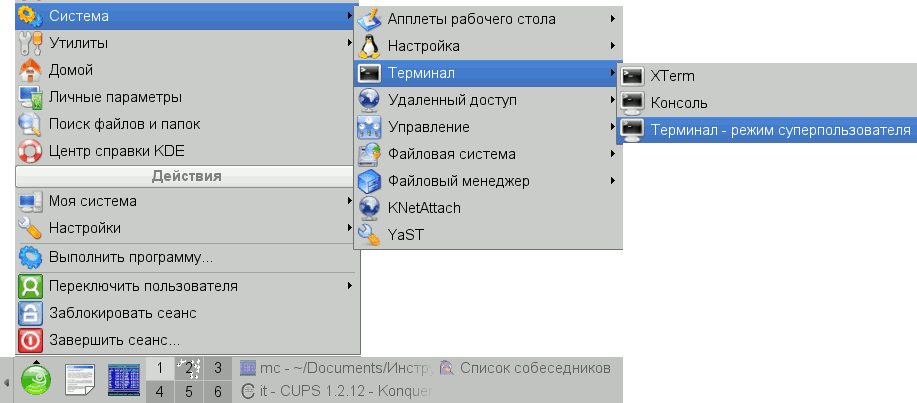
Task: Expand the Настройка submenu arrow
Action: tap(612, 46)
